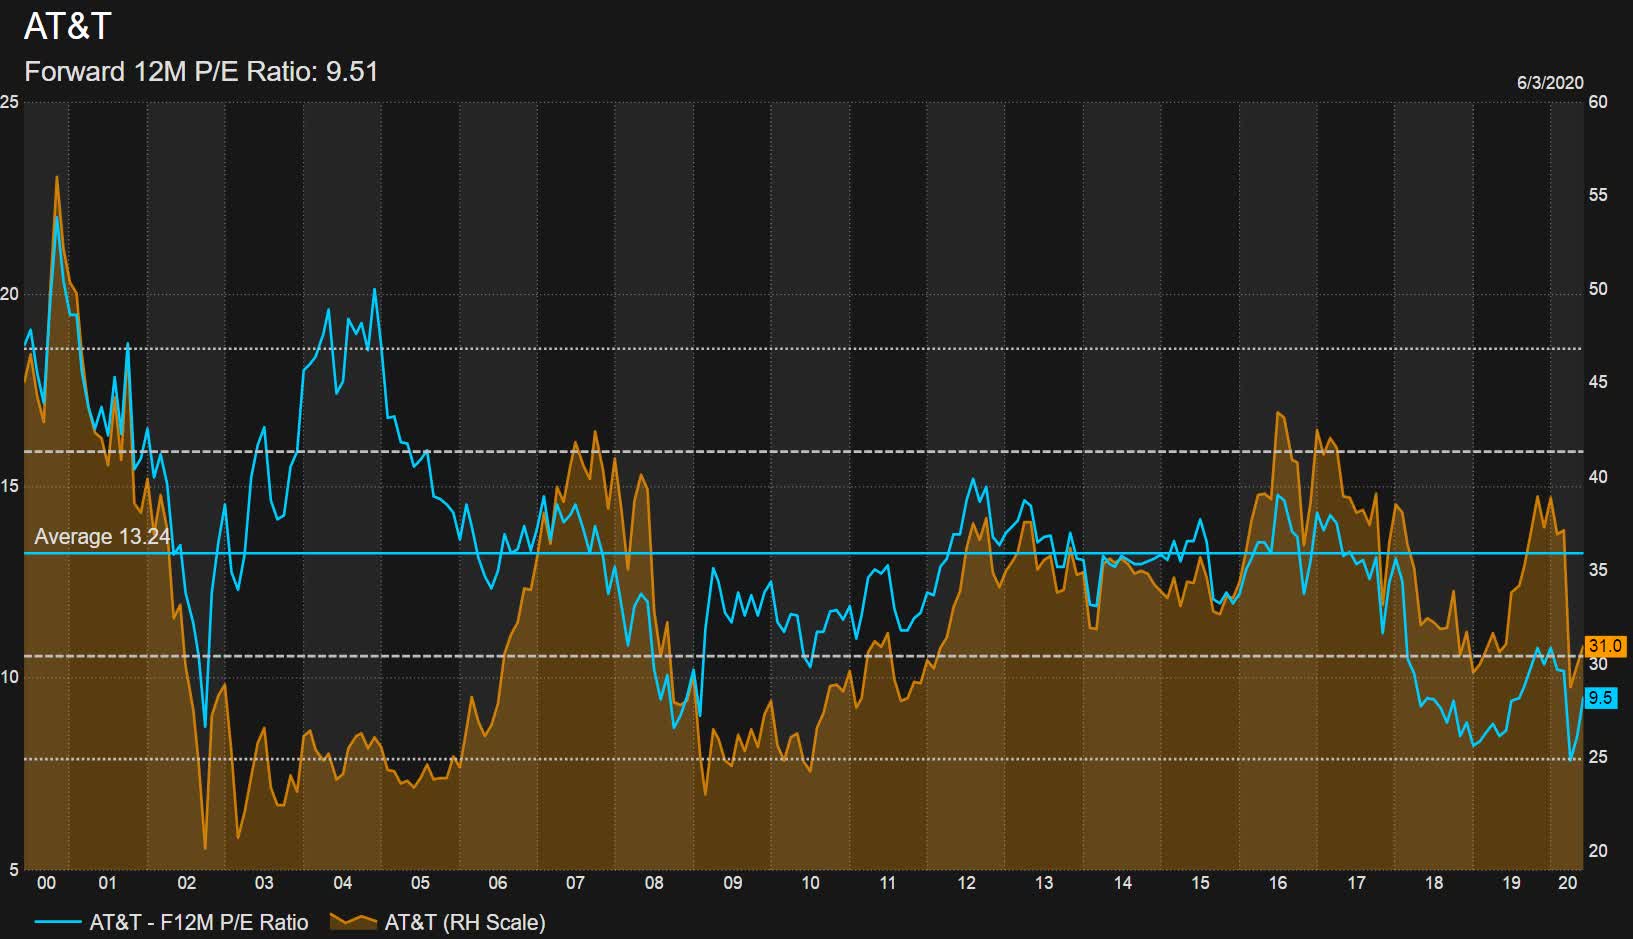Select the orange 31.0 price value tag

[x=1605, y=646]
